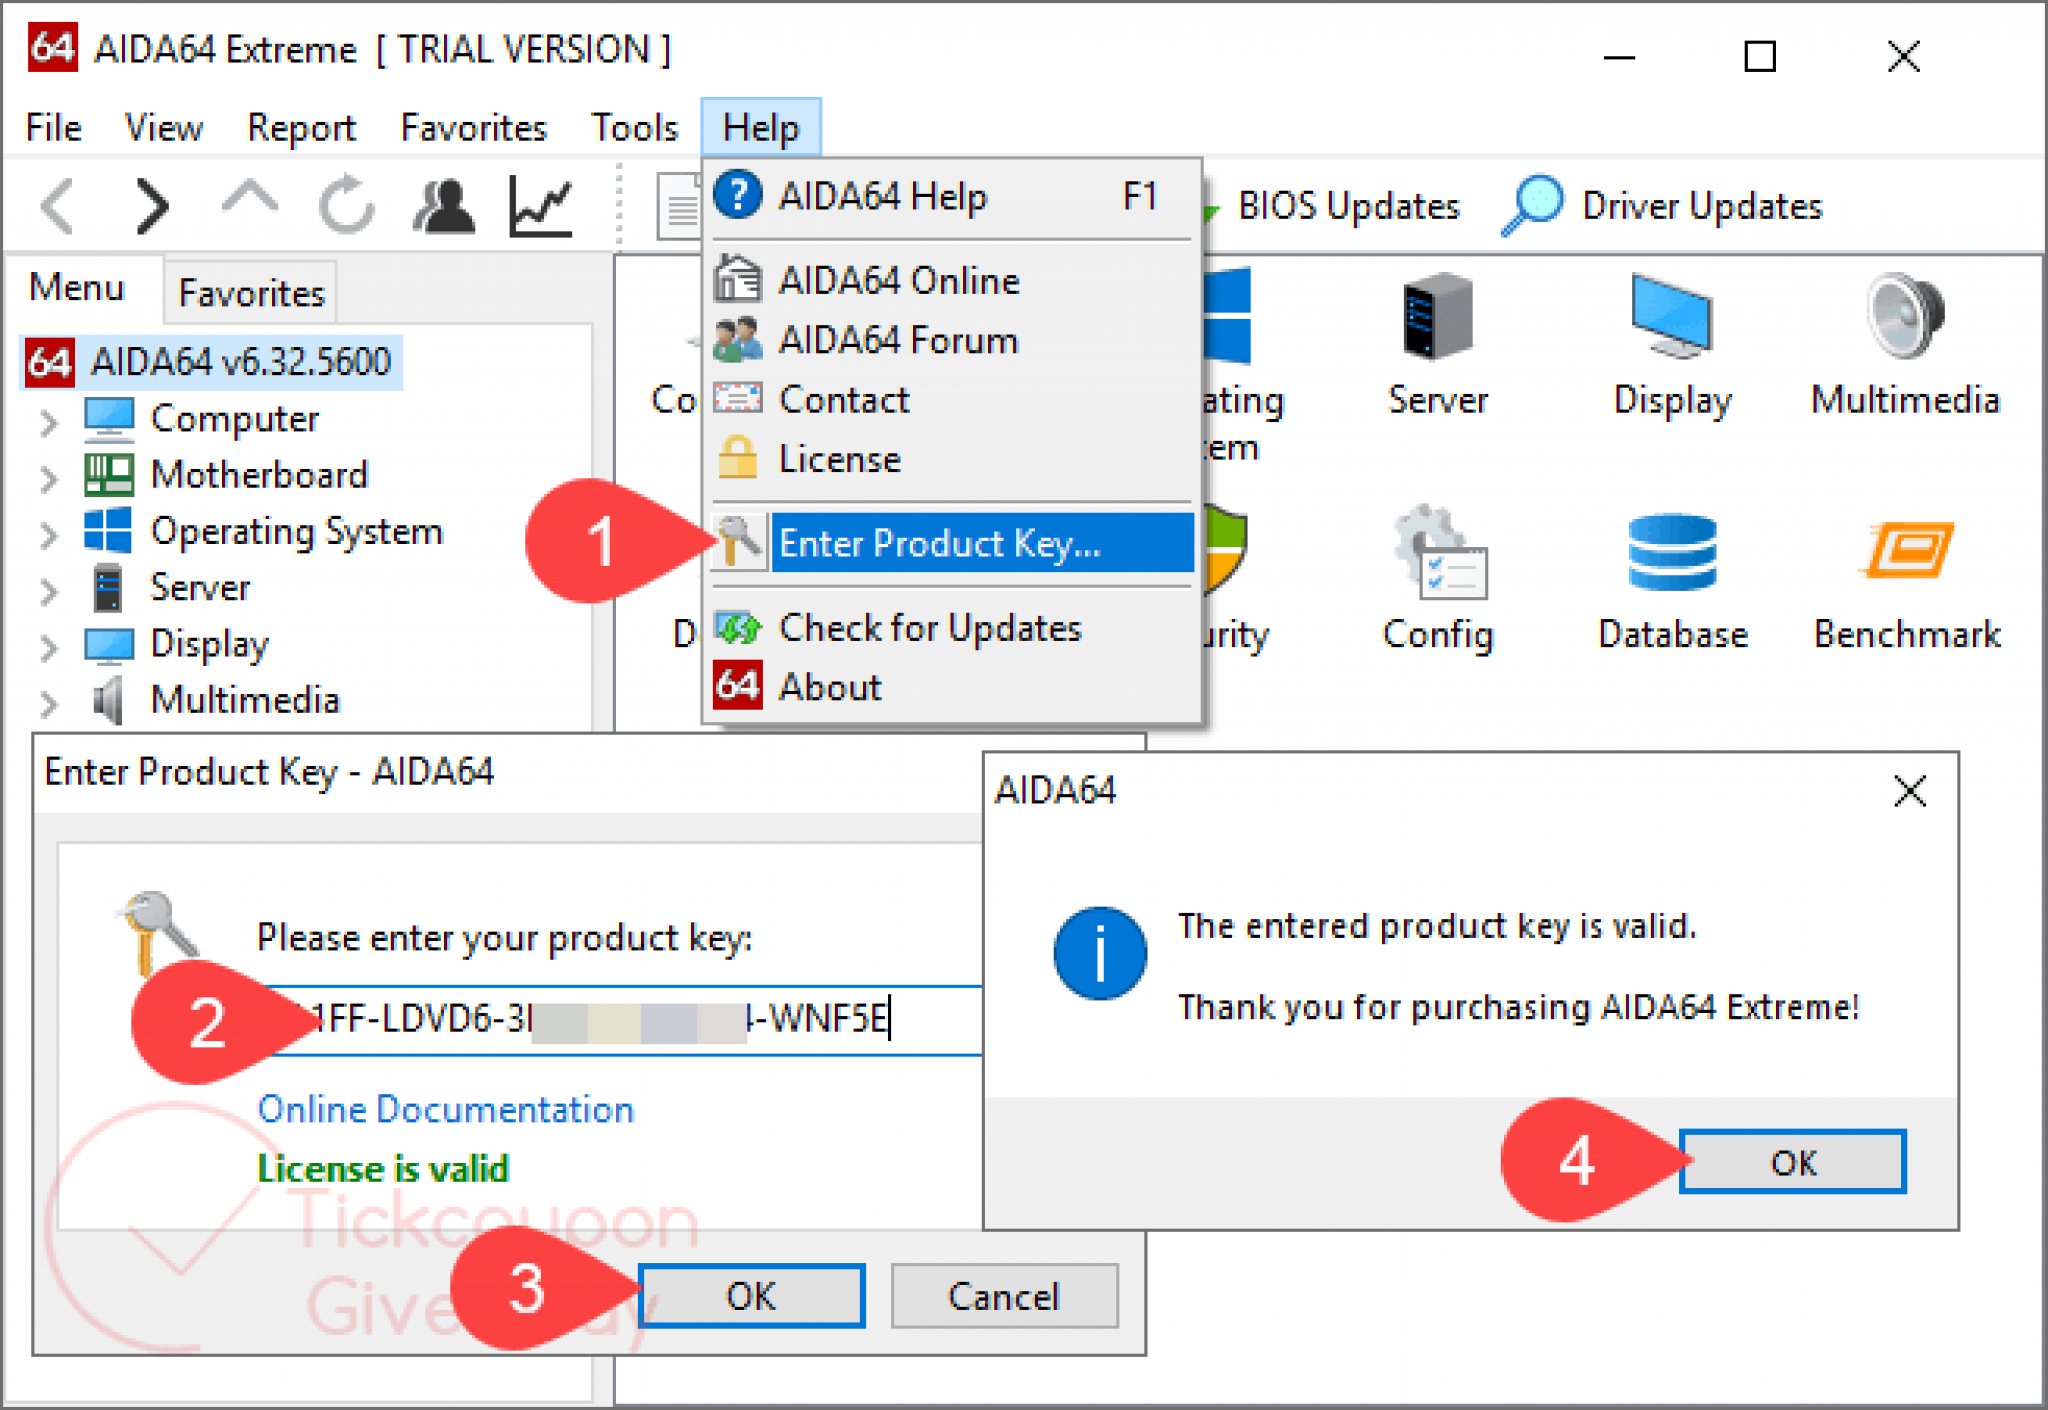Click the forward navigation arrow

151,206
